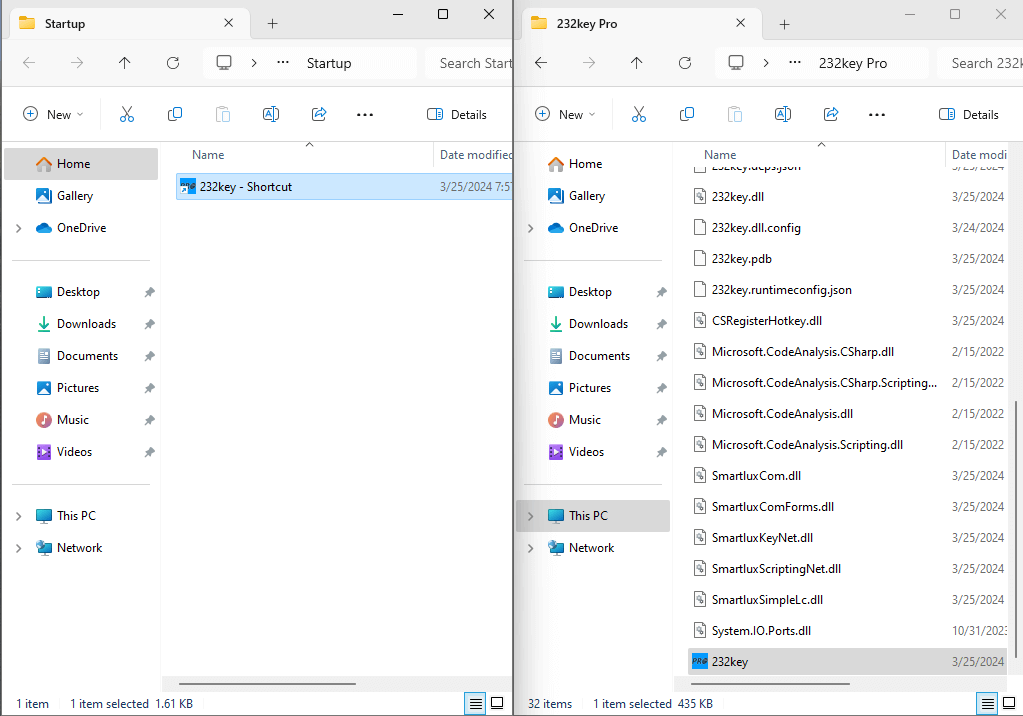Go up one level in Startup window
Image resolution: width=1023 pixels, height=716 pixels.
[x=125, y=63]
